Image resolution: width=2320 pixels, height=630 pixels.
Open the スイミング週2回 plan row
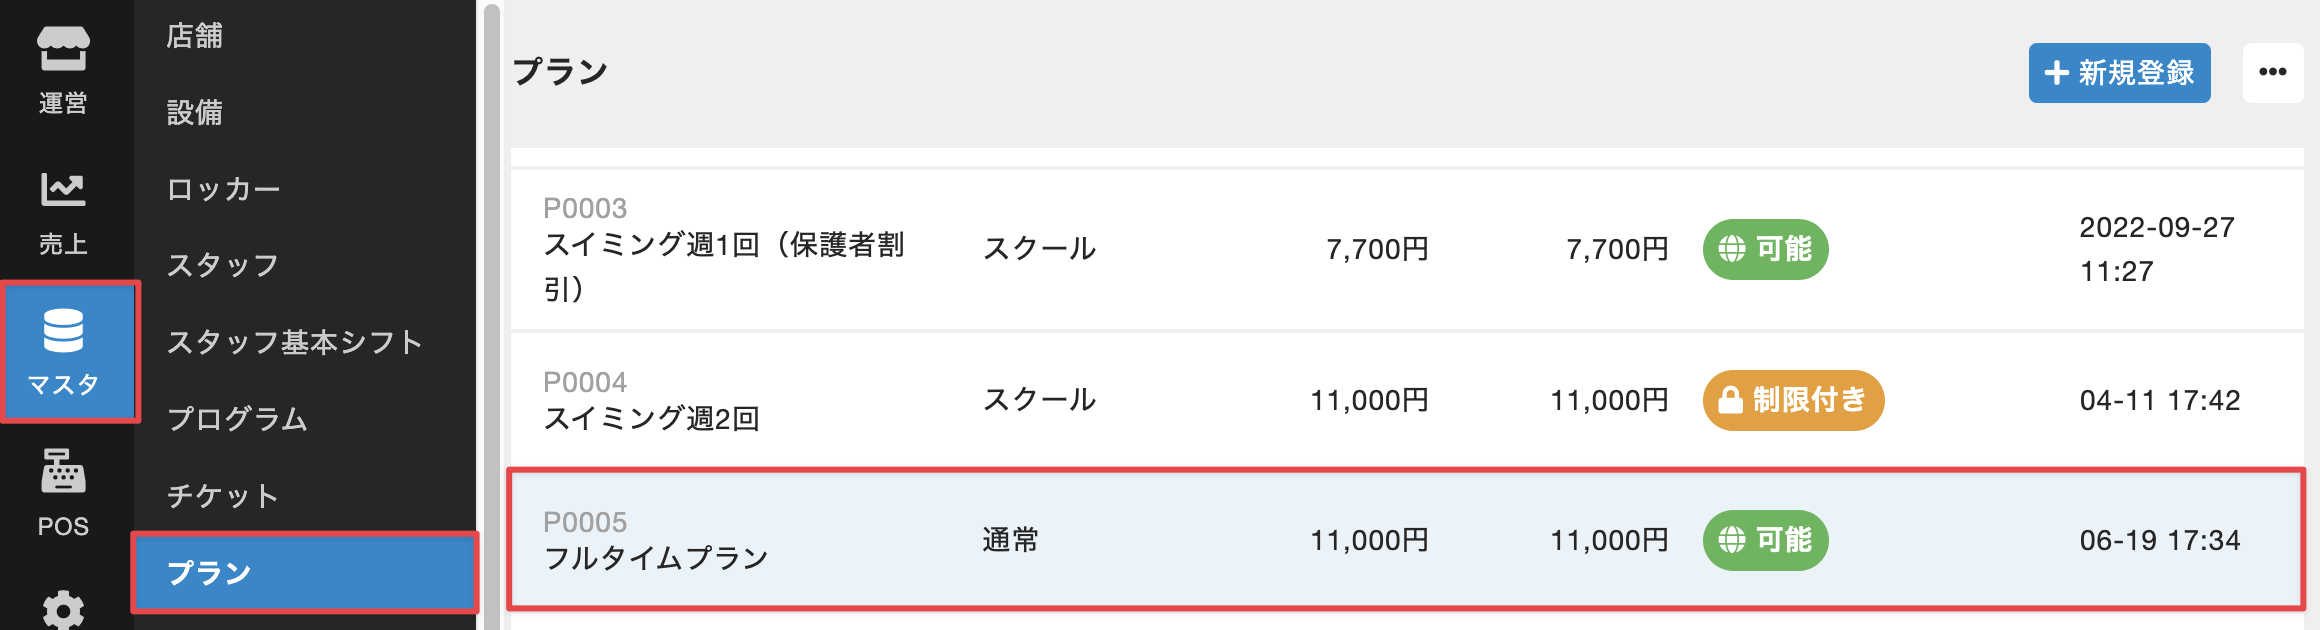651,417
